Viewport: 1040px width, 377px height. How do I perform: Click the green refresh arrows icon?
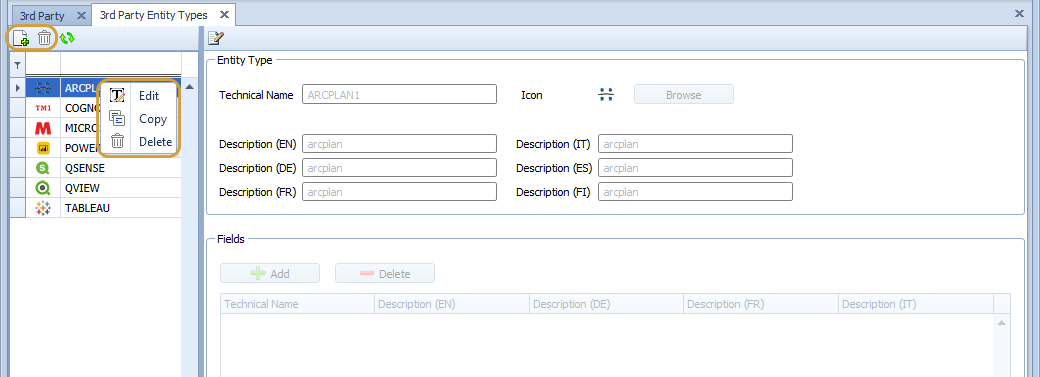point(67,38)
